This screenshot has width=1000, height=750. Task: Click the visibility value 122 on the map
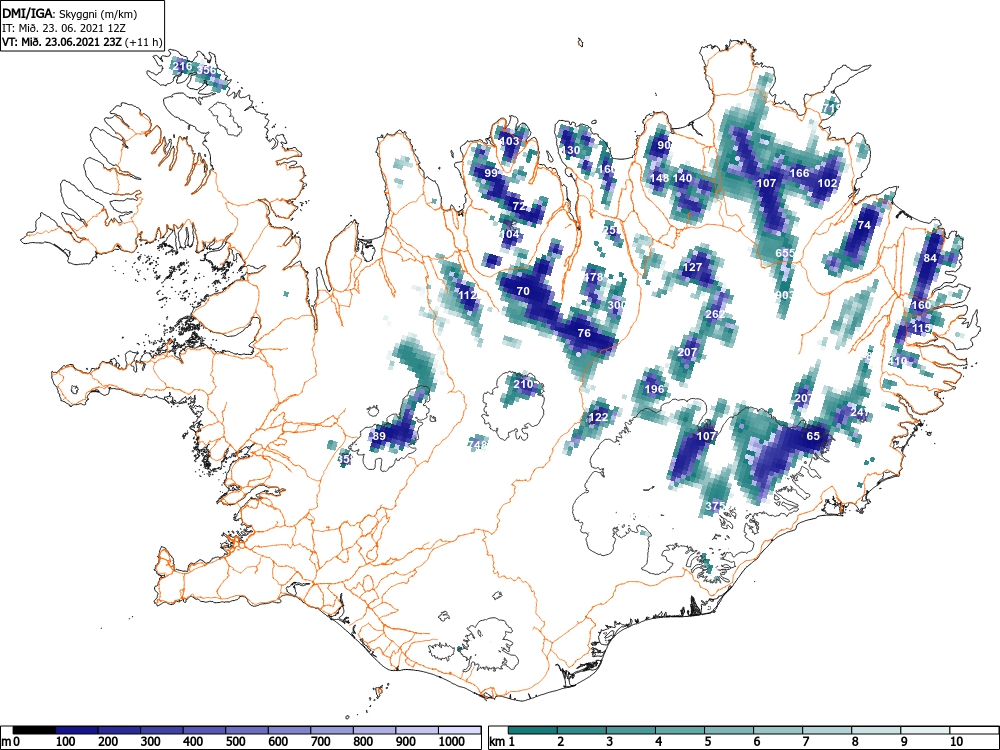point(598,417)
